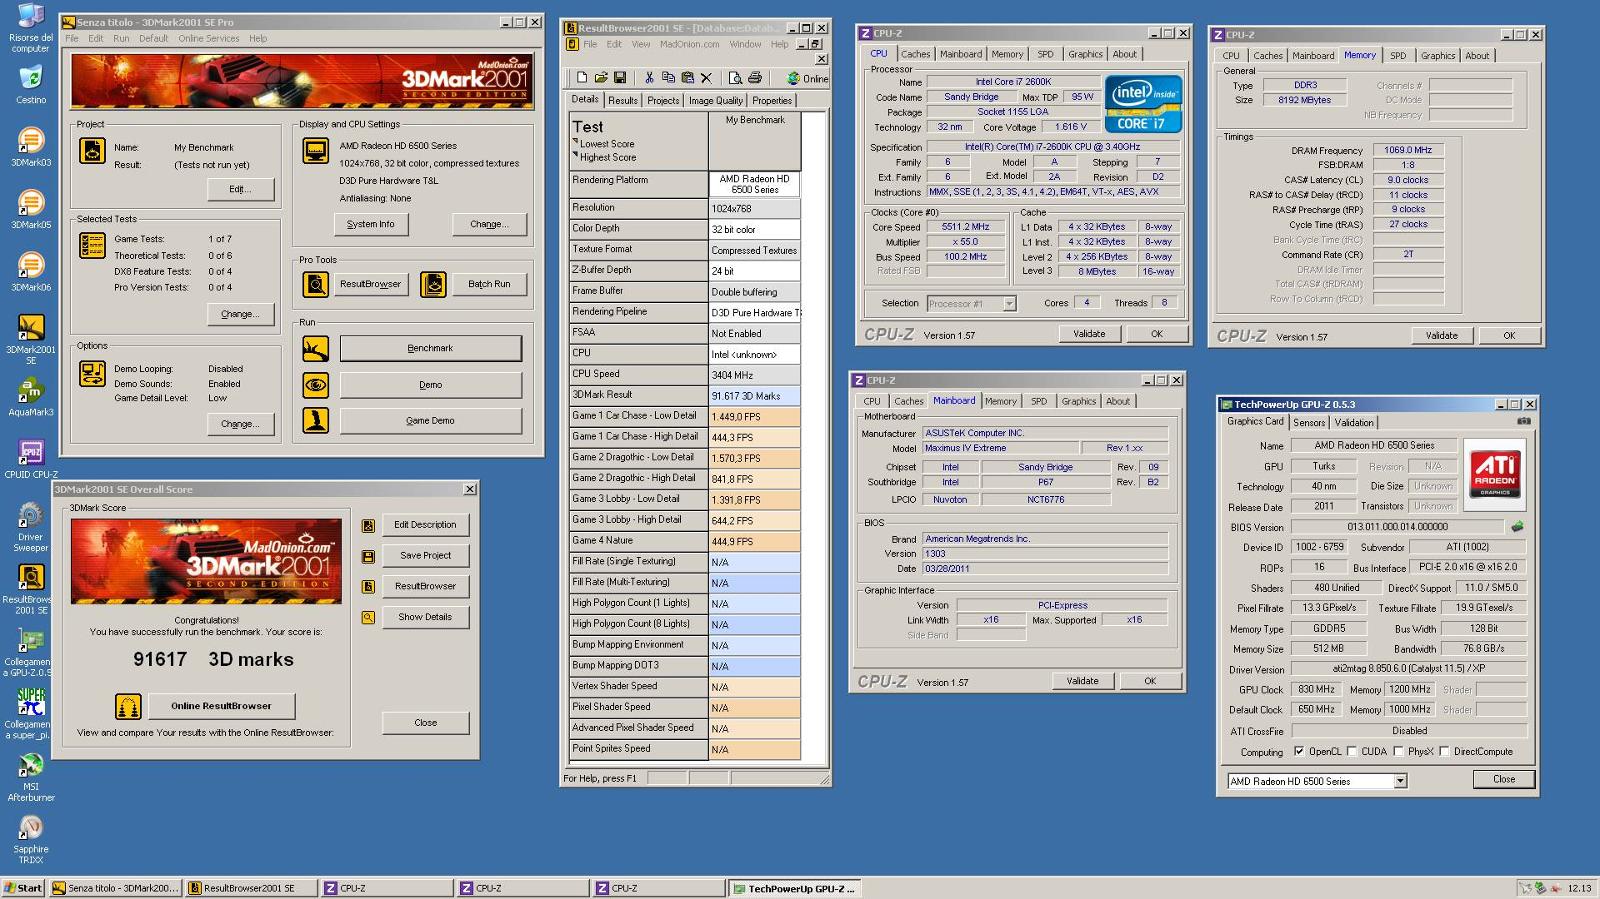Open Sapphire TRIXX desktop icon
The height and width of the screenshot is (899, 1600).
31,839
